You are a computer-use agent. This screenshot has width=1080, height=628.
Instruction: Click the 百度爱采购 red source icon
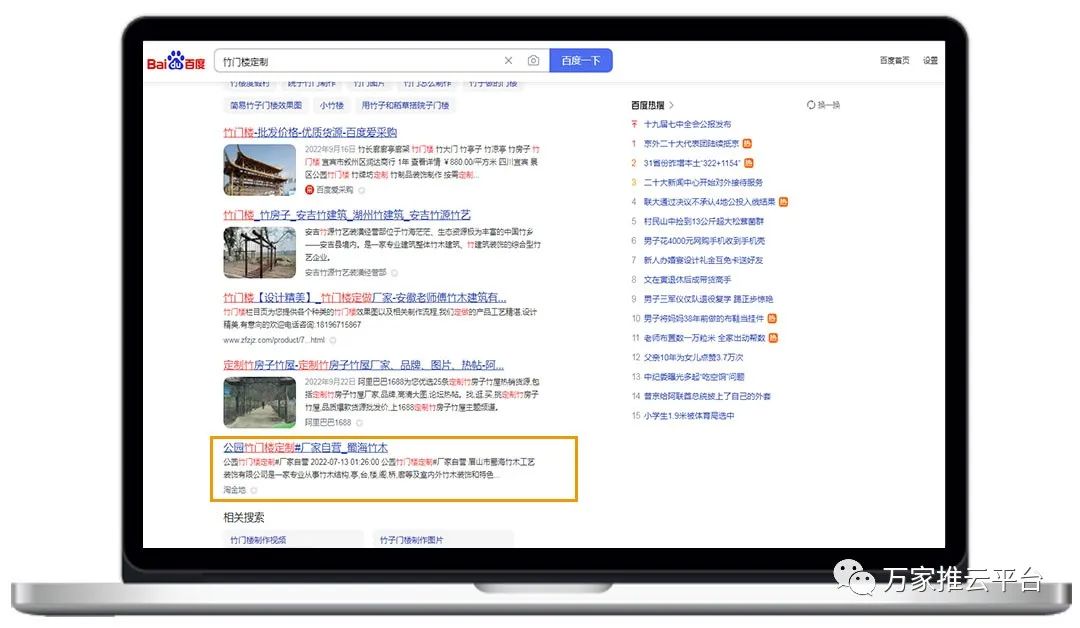click(310, 189)
